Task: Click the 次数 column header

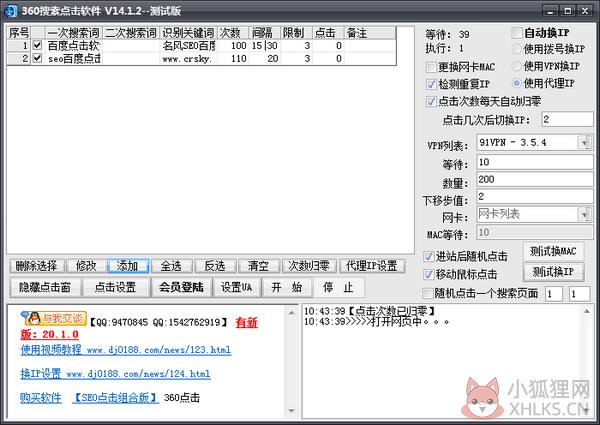Action: click(x=233, y=33)
